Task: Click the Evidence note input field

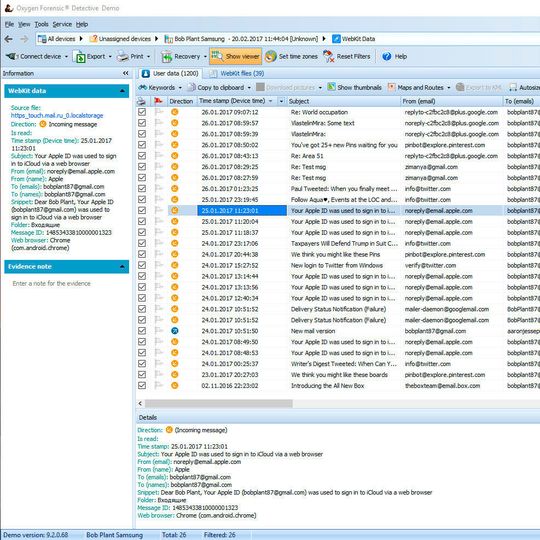Action: point(66,284)
